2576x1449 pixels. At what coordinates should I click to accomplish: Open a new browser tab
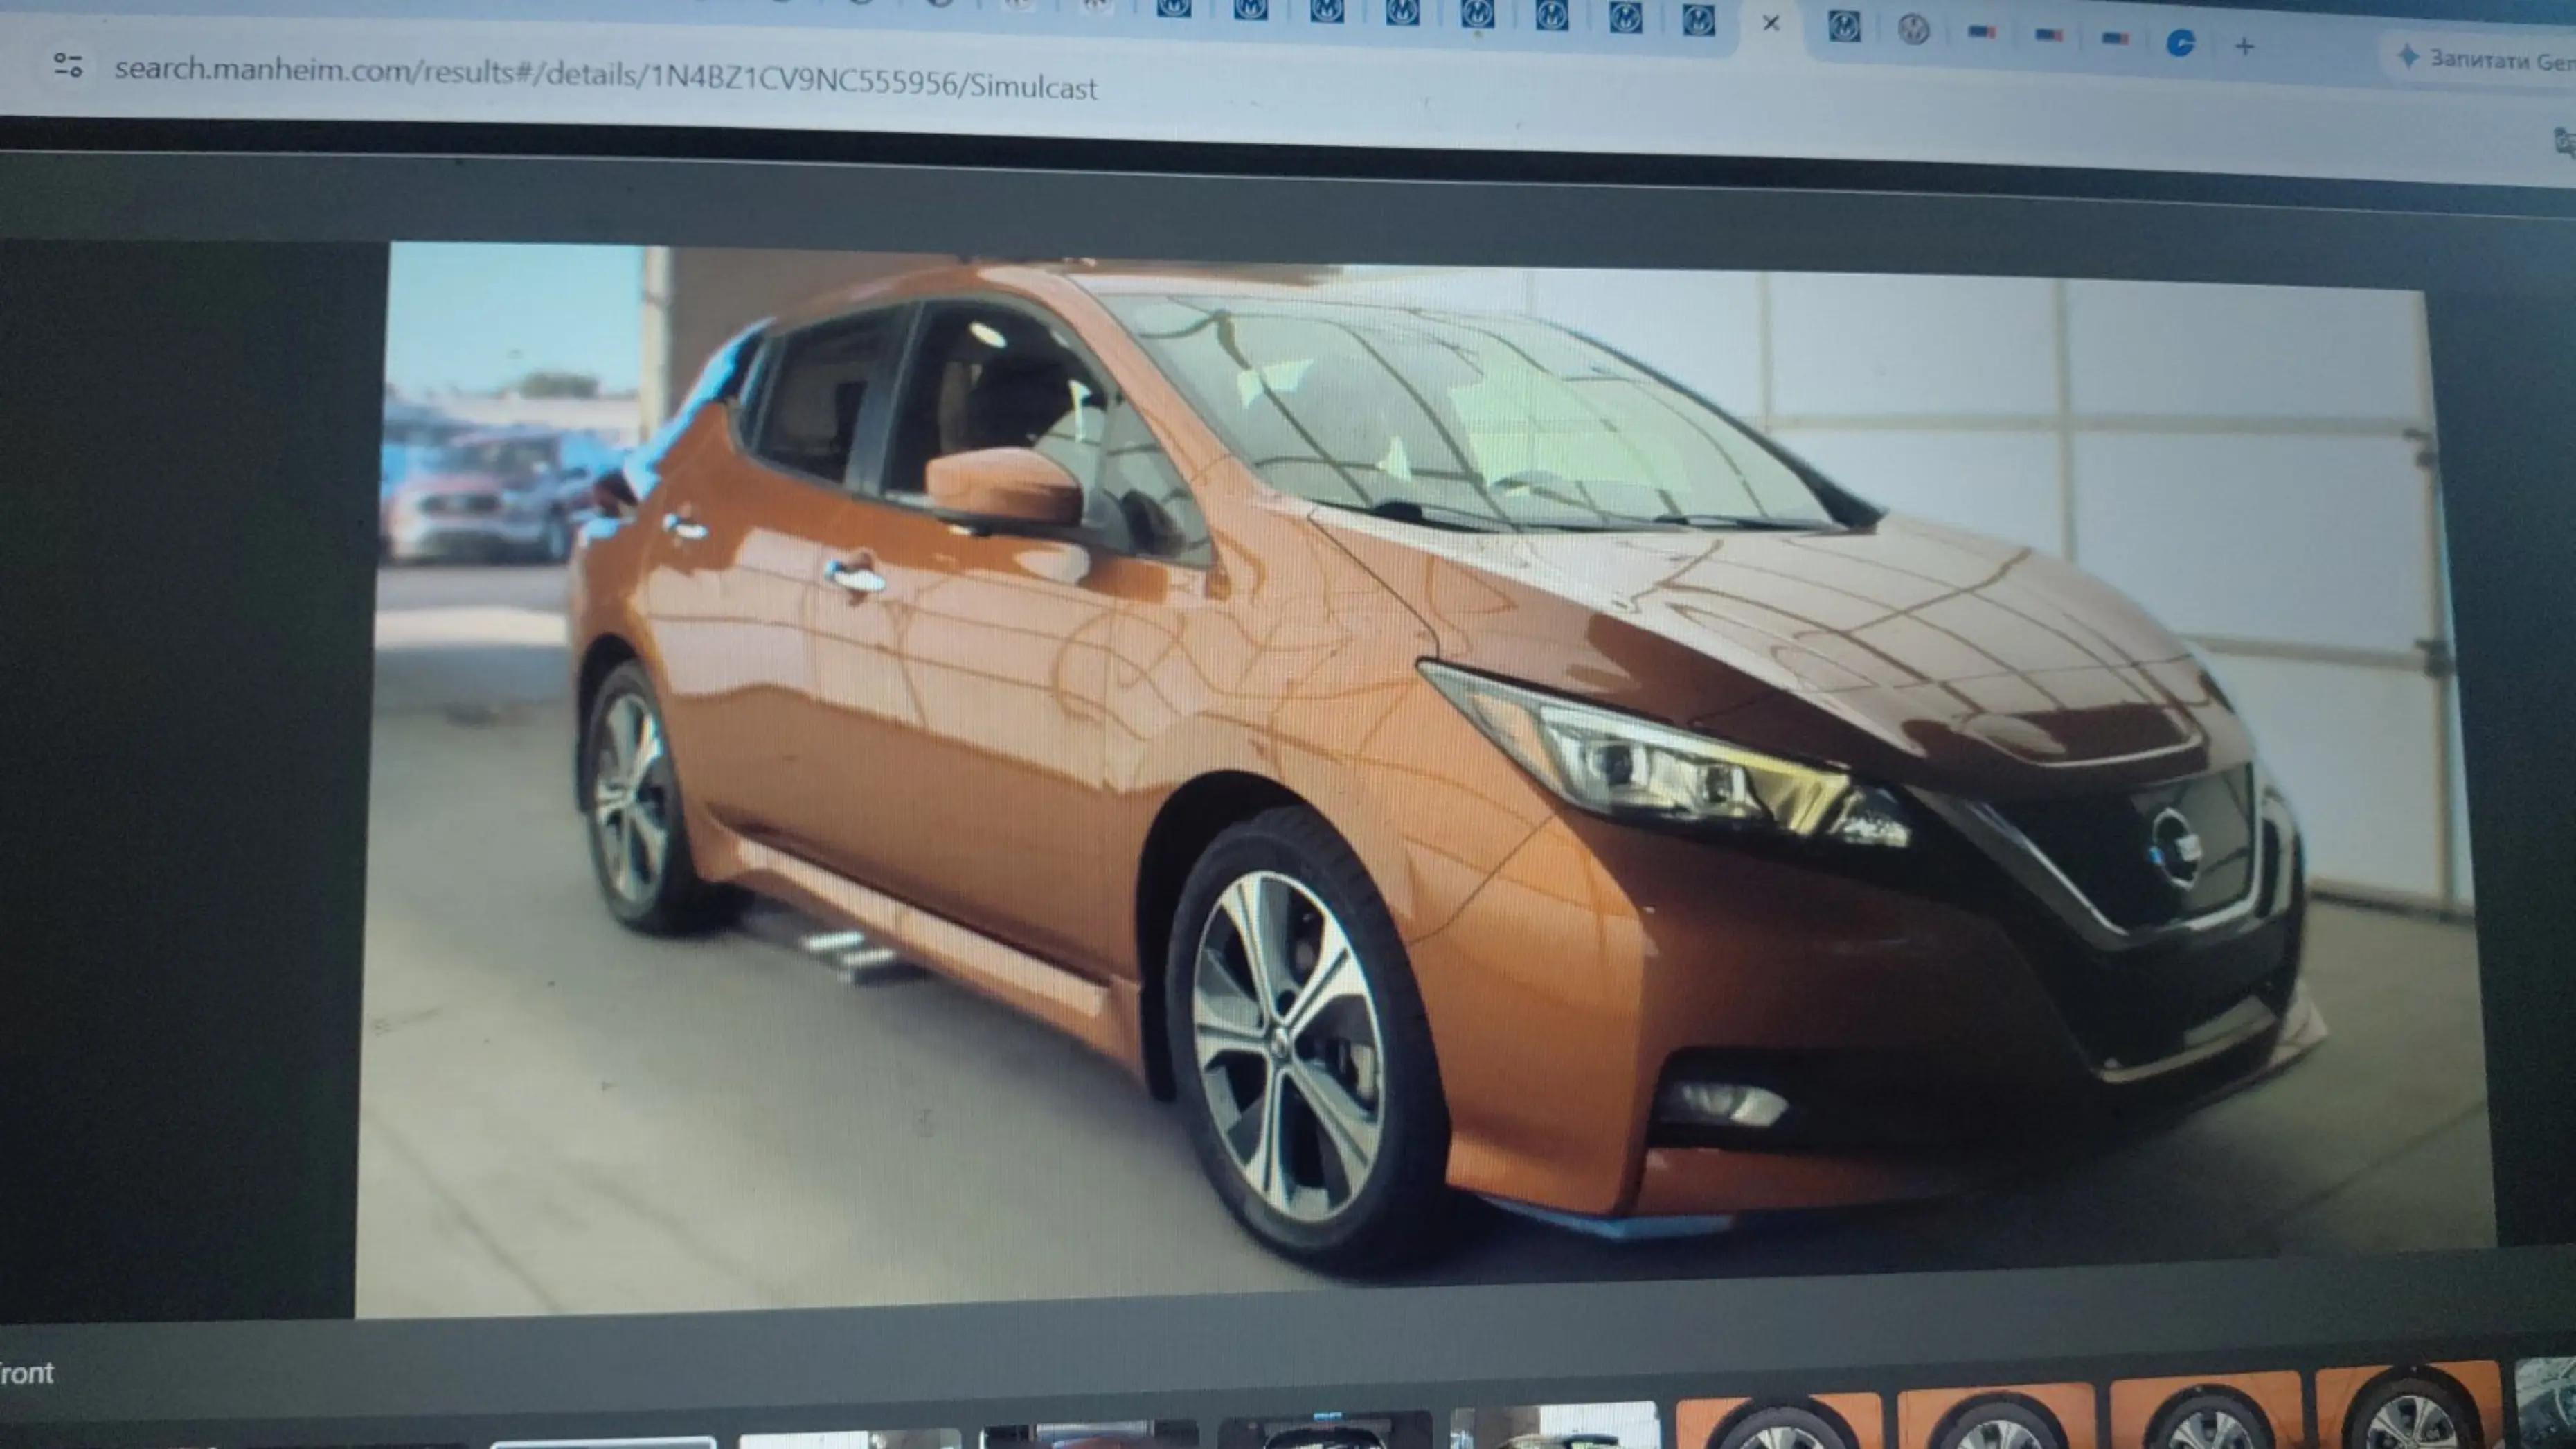pyautogui.click(x=2244, y=46)
